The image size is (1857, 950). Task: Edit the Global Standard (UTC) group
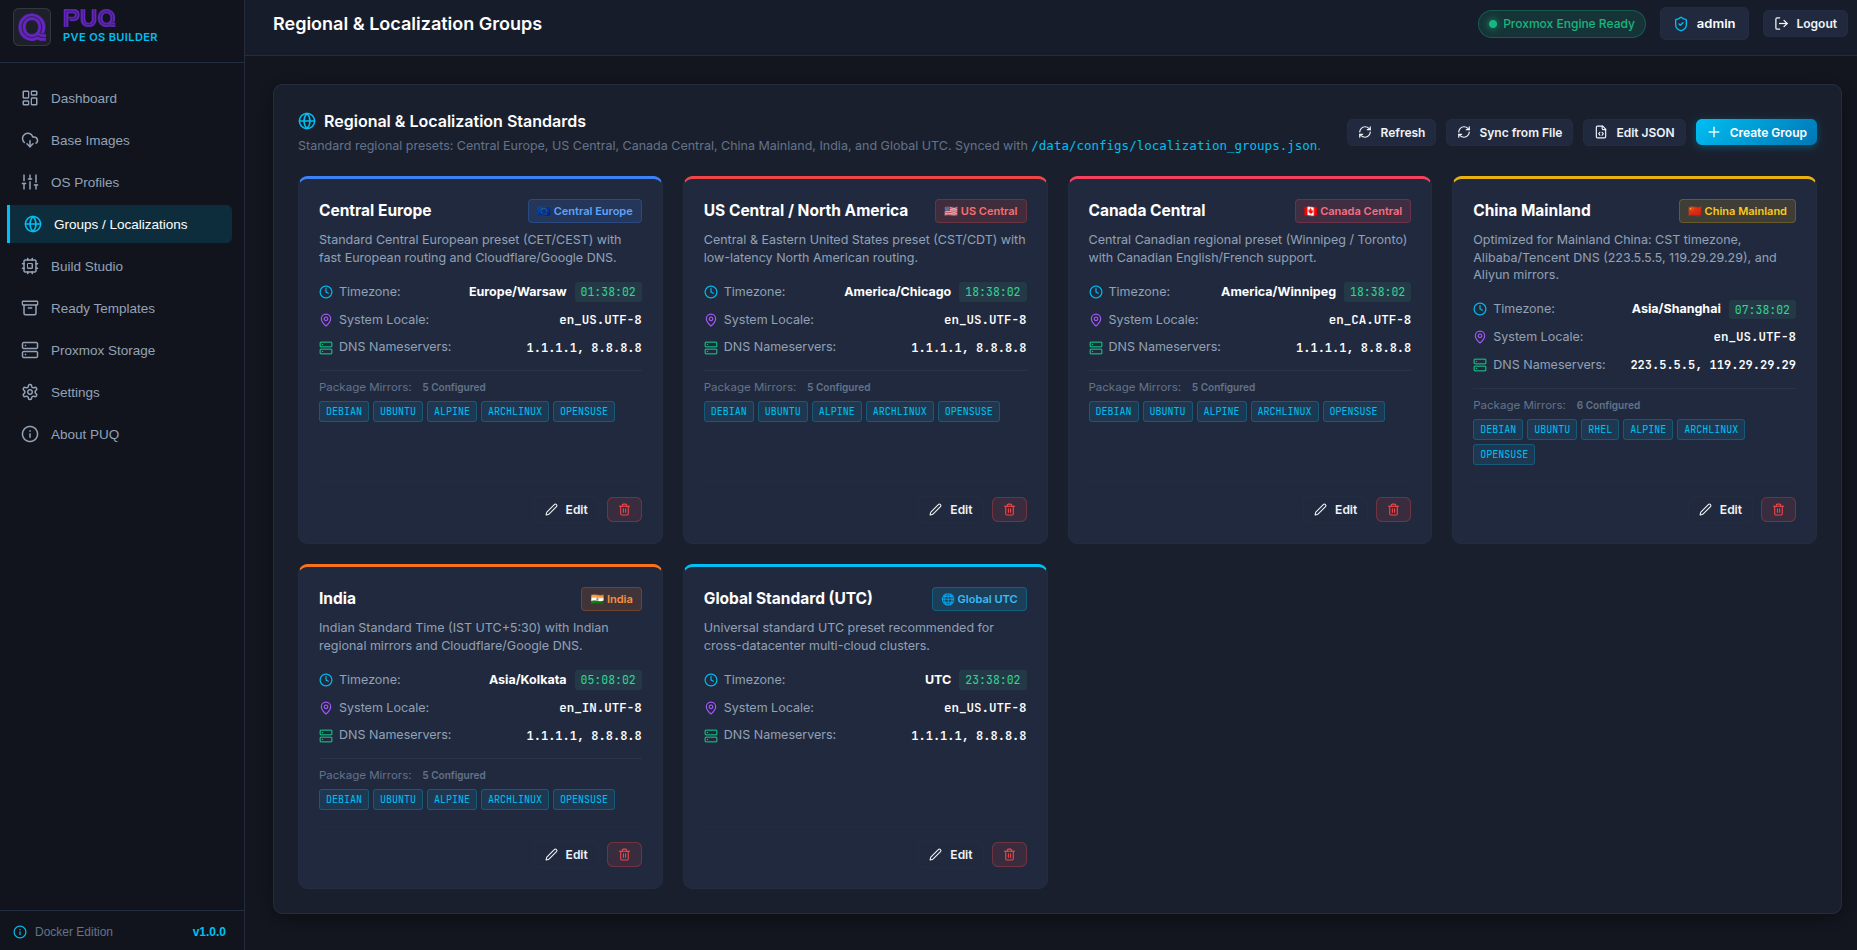coord(951,855)
